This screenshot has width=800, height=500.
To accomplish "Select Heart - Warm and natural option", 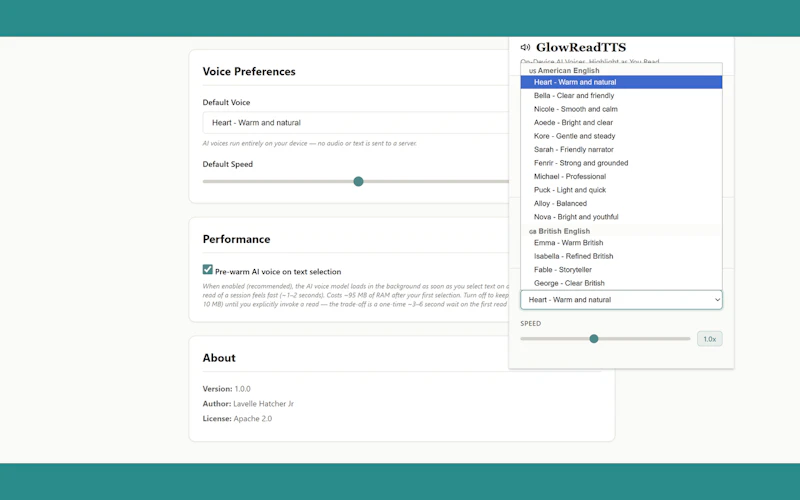I will [x=621, y=82].
